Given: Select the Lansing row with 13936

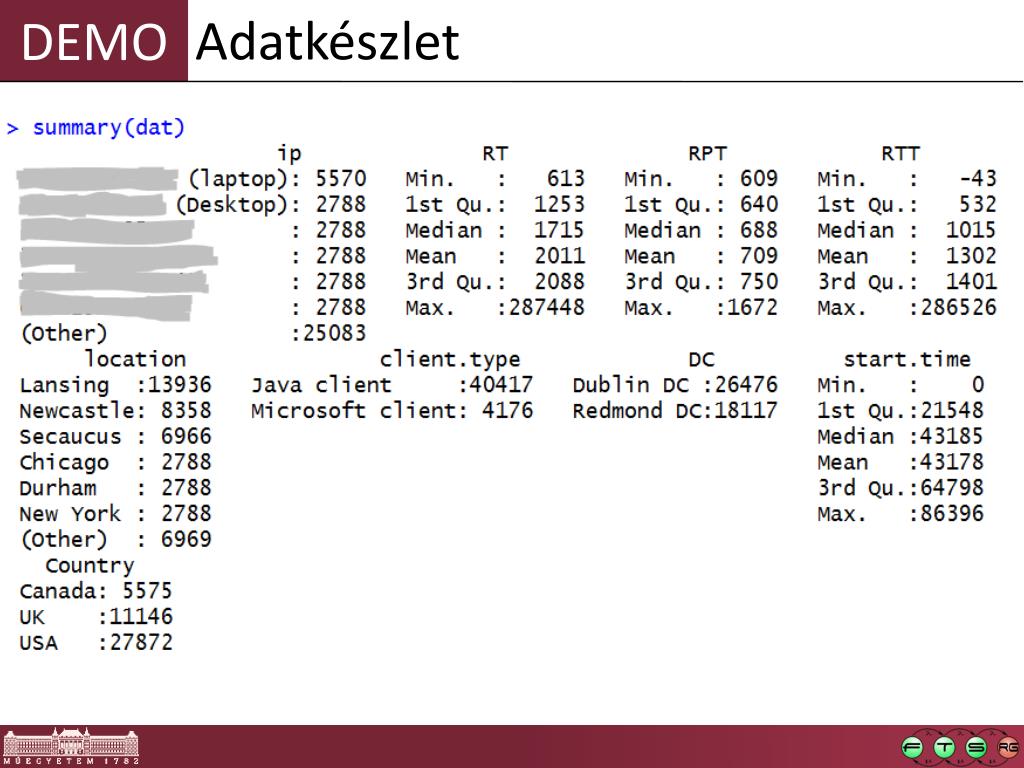Looking at the screenshot, I should pyautogui.click(x=116, y=385).
